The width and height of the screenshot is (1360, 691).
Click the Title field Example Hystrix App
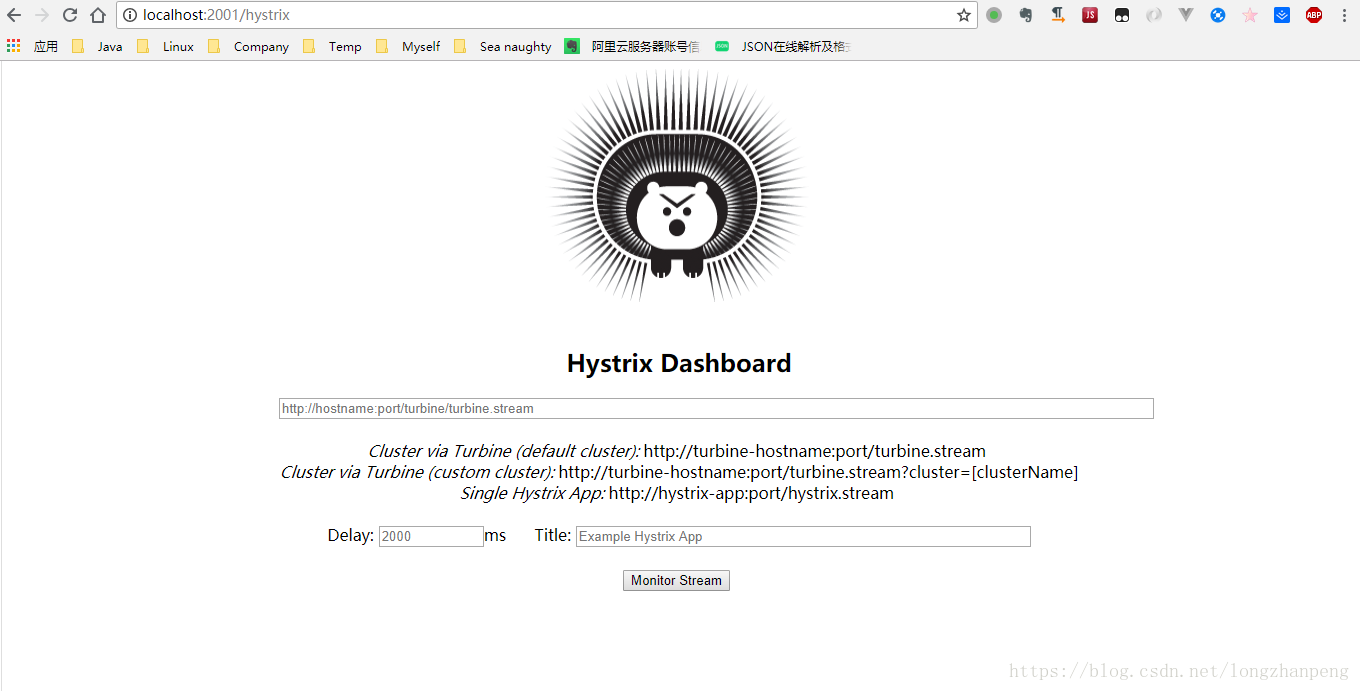(x=803, y=536)
